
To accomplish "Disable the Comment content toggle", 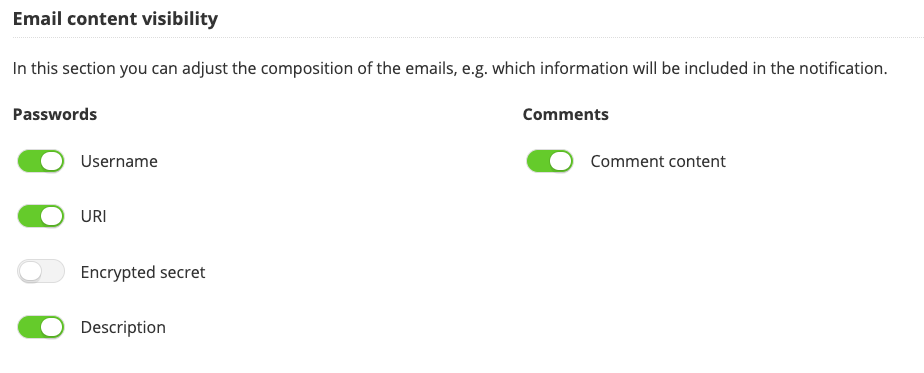I will tap(550, 161).
